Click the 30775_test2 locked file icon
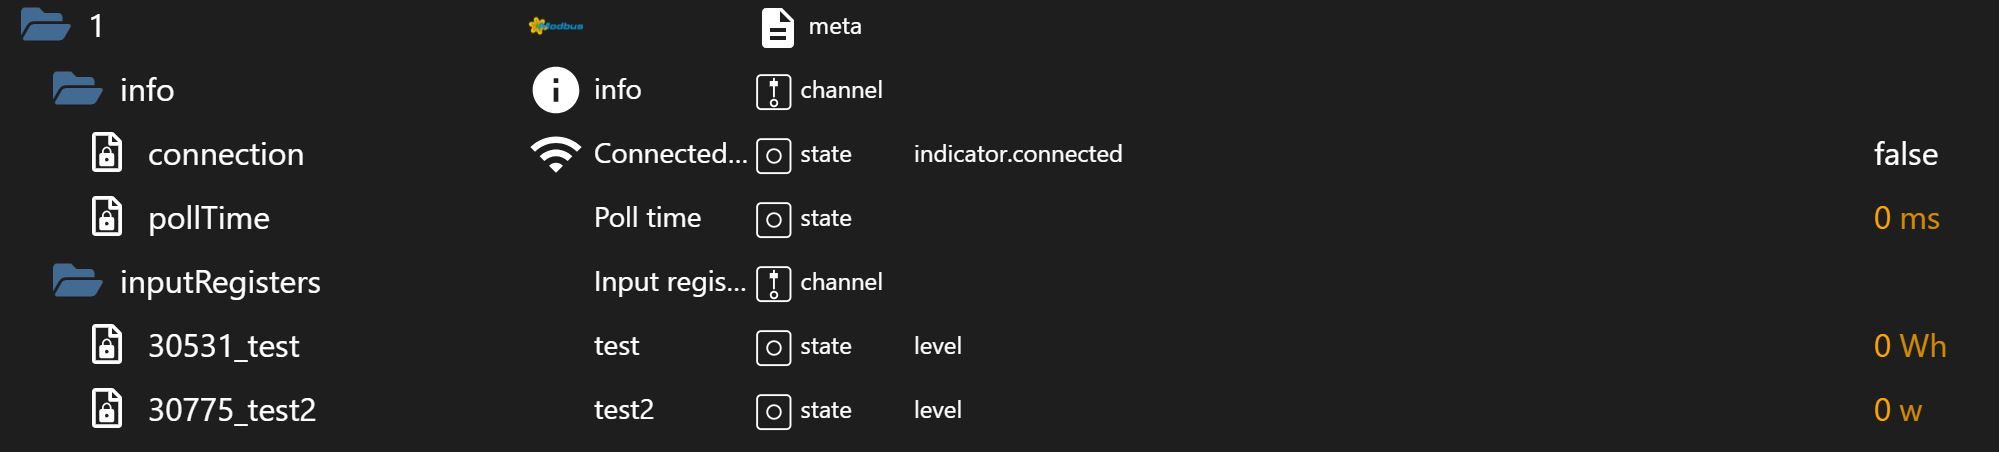The height and width of the screenshot is (452, 1999). pos(107,409)
